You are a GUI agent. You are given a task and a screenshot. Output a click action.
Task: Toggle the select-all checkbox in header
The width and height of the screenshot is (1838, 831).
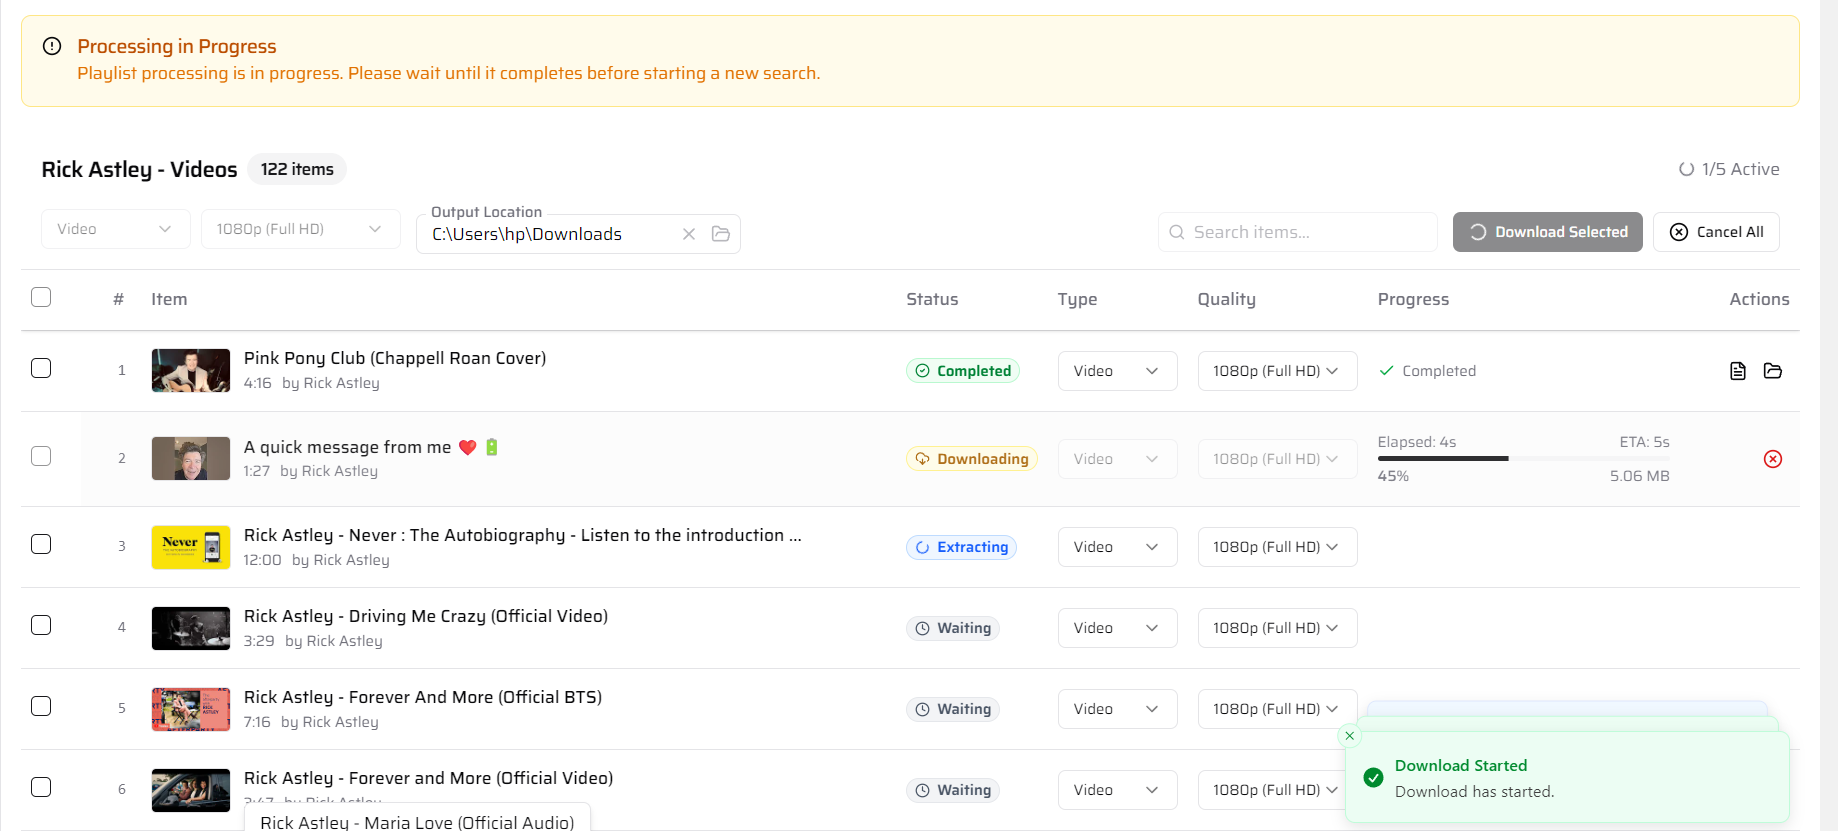pos(41,298)
